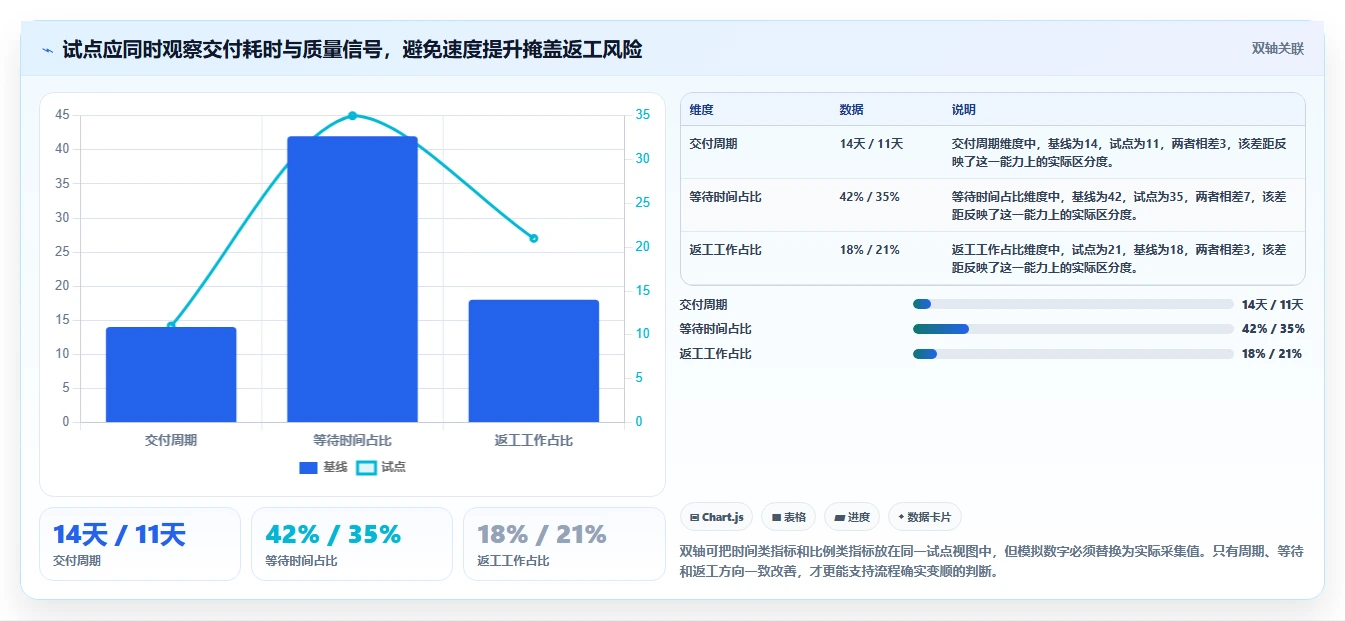Click the description starting 返工工作占比维度中

(x=1118, y=258)
